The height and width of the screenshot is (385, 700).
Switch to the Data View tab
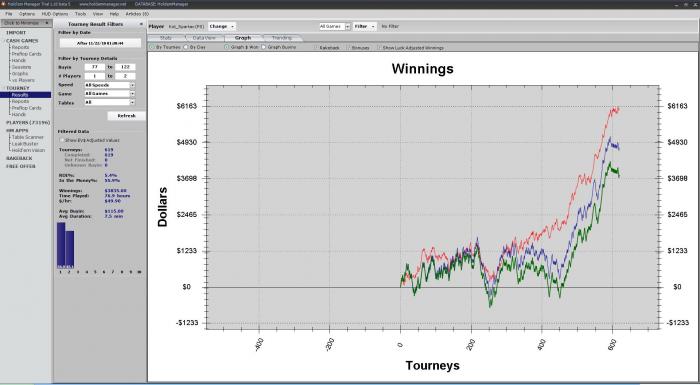click(x=204, y=38)
